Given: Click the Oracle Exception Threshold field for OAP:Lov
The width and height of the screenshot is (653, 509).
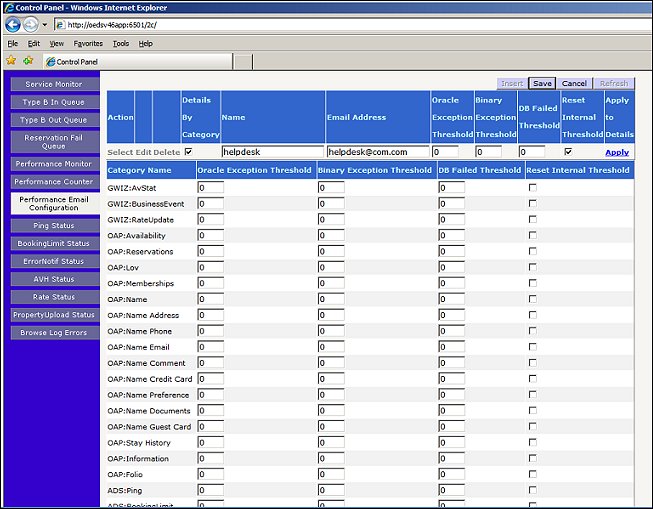Looking at the screenshot, I should tap(211, 267).
